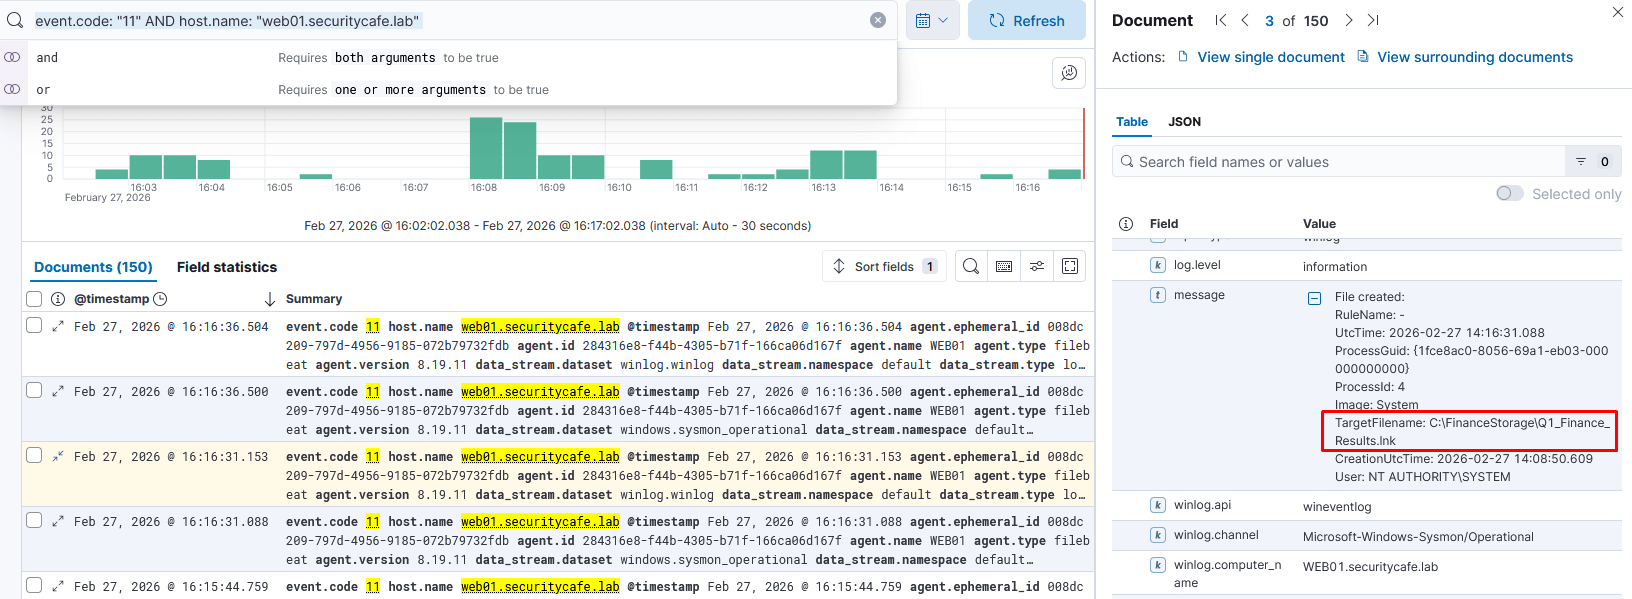
Task: Click the keyword type icon for winlog.api
Action: click(x=1158, y=505)
